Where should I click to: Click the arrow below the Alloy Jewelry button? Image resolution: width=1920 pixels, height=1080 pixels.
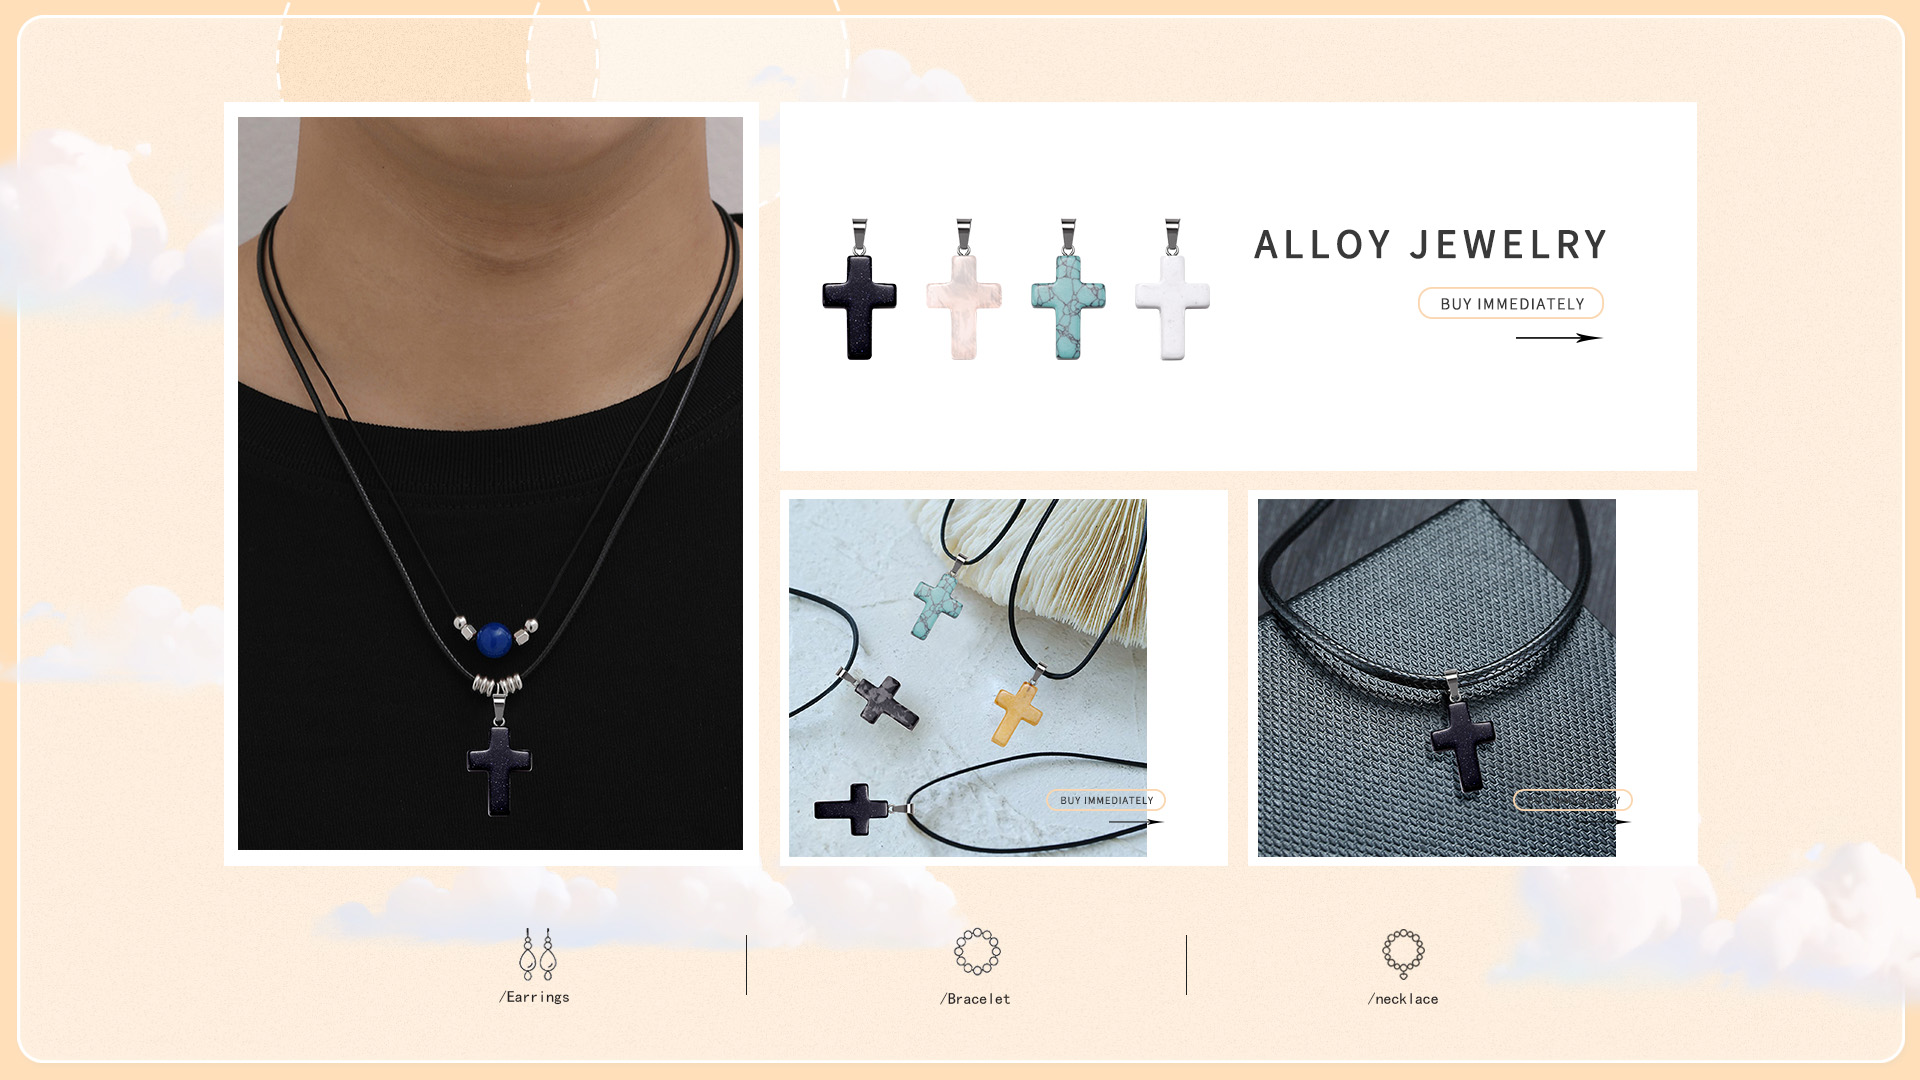click(x=1559, y=338)
